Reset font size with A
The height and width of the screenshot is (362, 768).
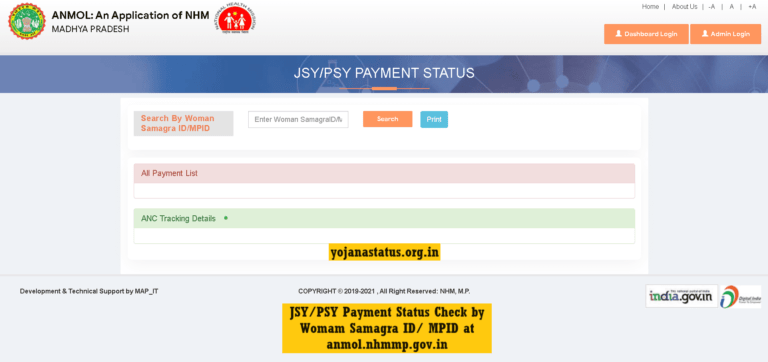click(731, 7)
